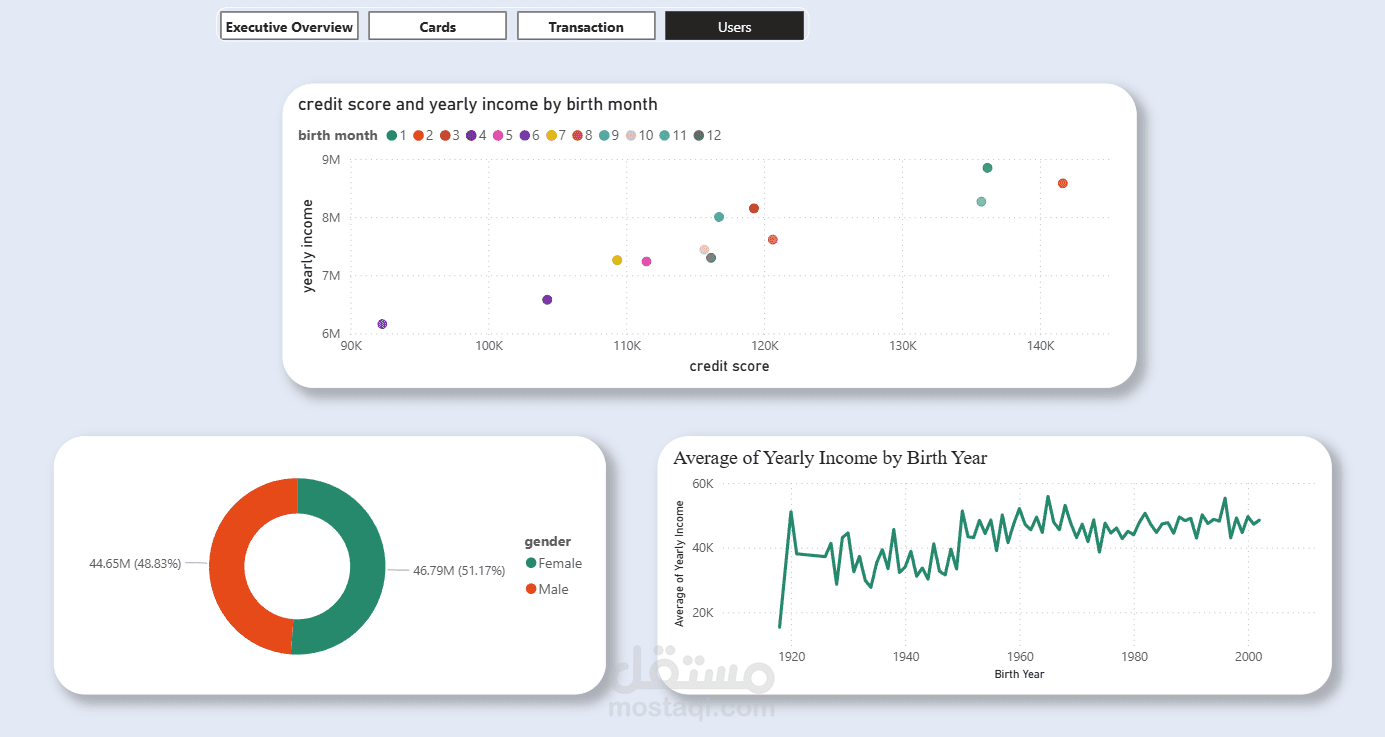Viewport: 1385px width, 737px height.
Task: Filter by birth month 2 legend item
Action: pos(423,135)
